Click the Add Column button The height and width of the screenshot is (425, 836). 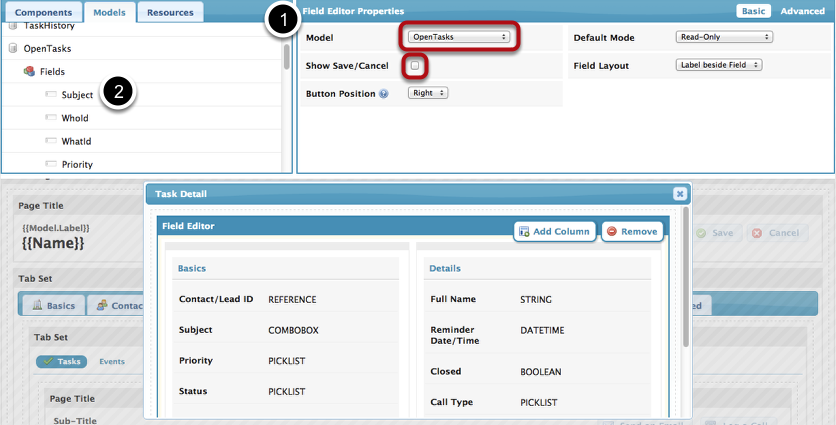tap(554, 232)
